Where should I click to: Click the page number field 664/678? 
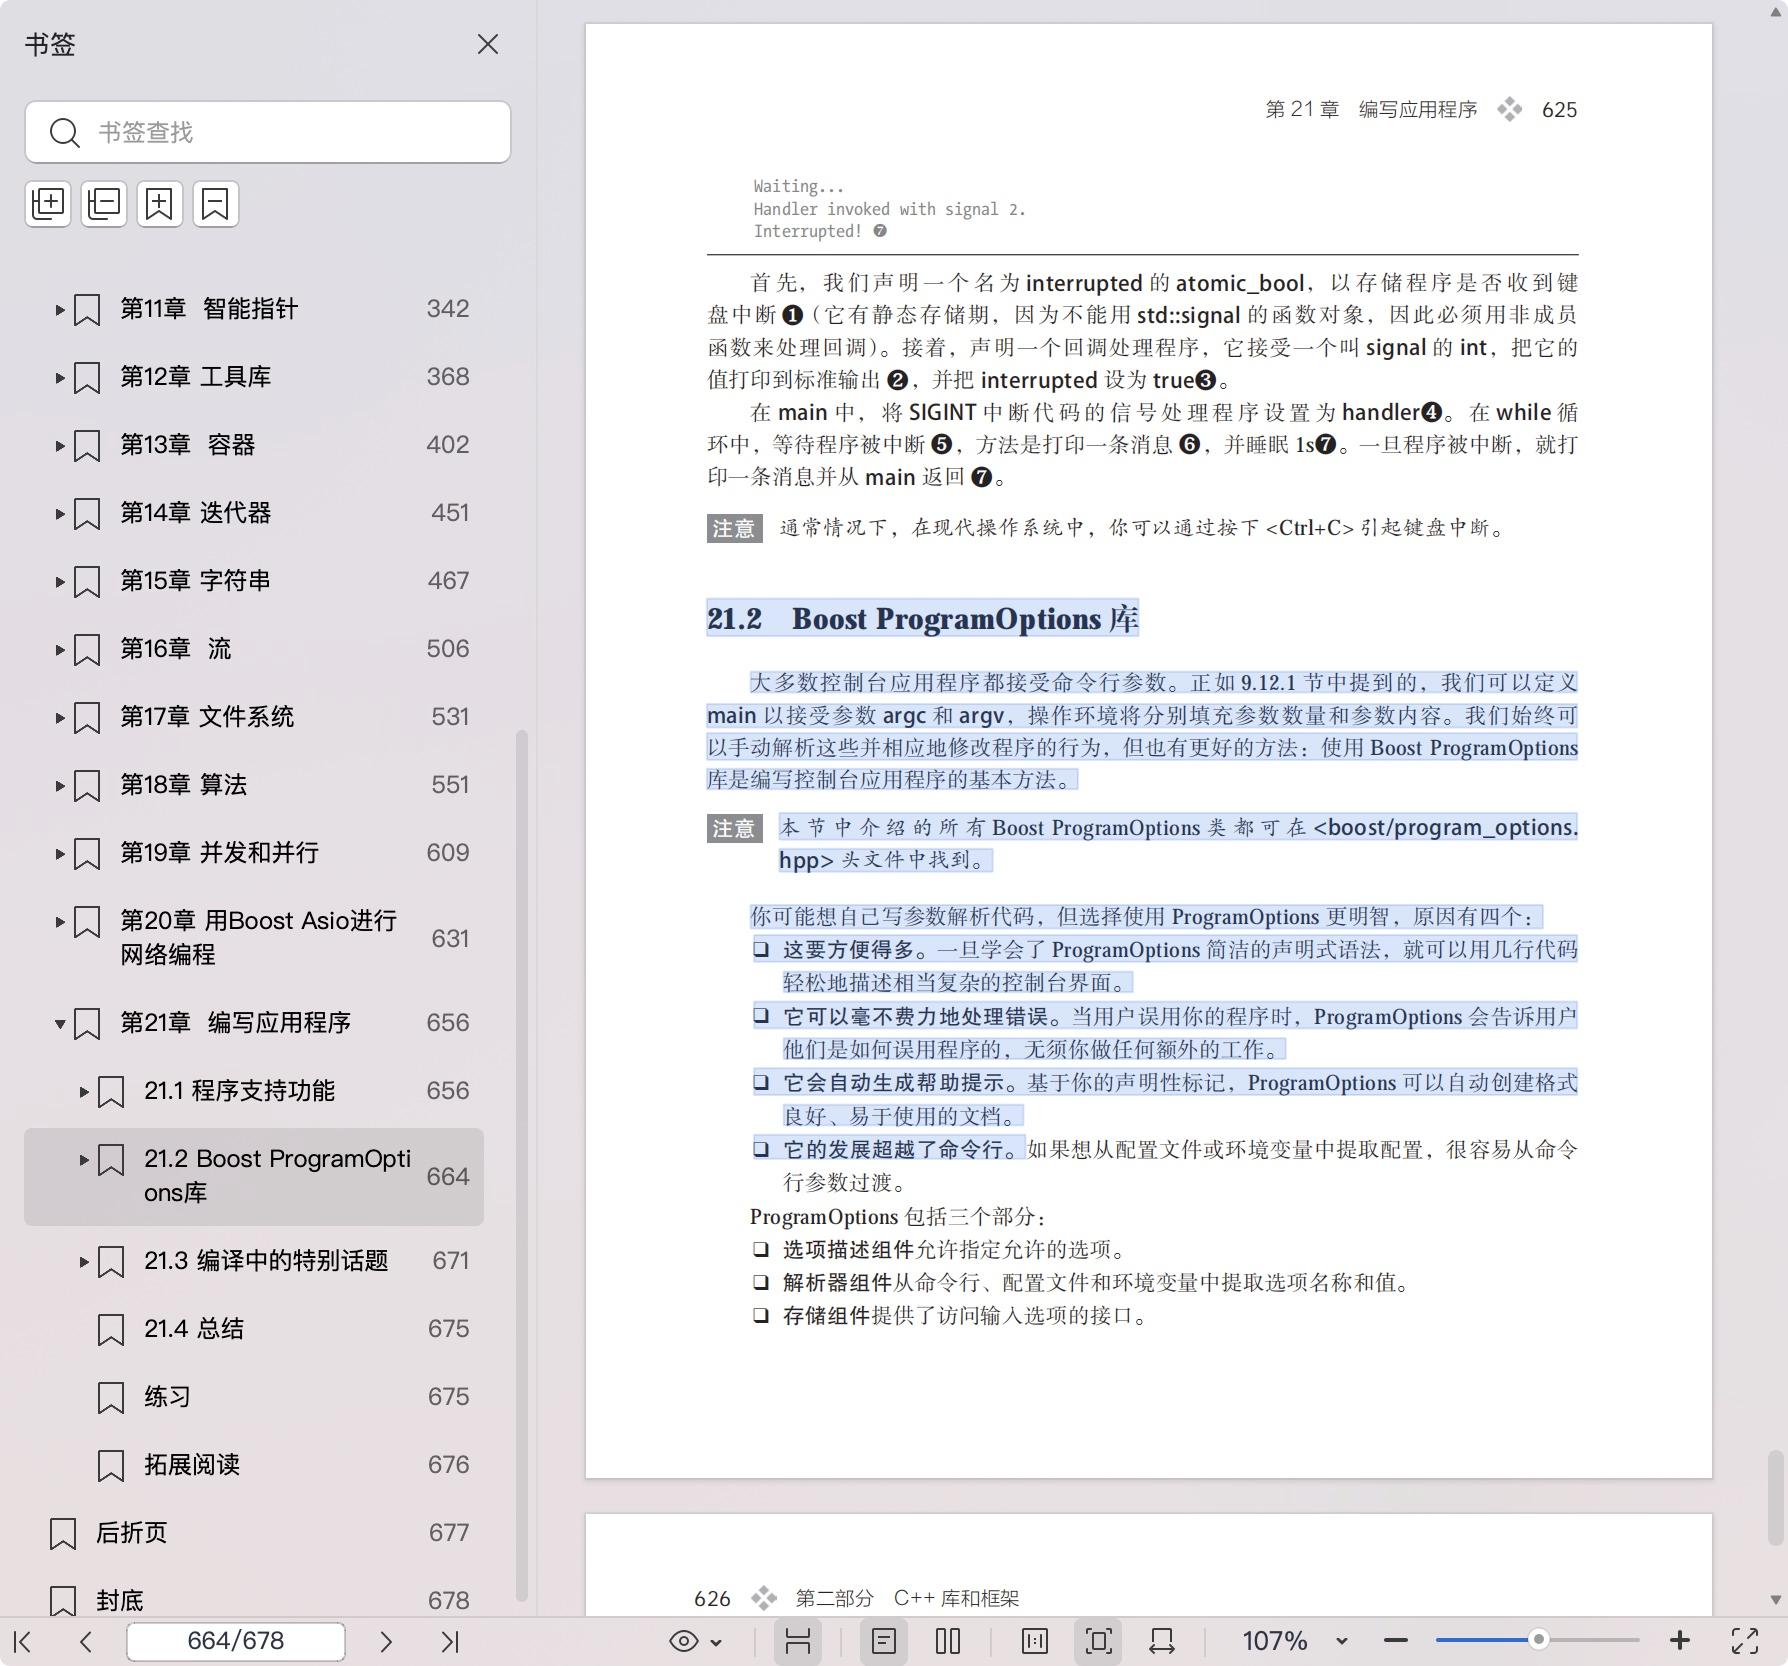click(236, 1641)
